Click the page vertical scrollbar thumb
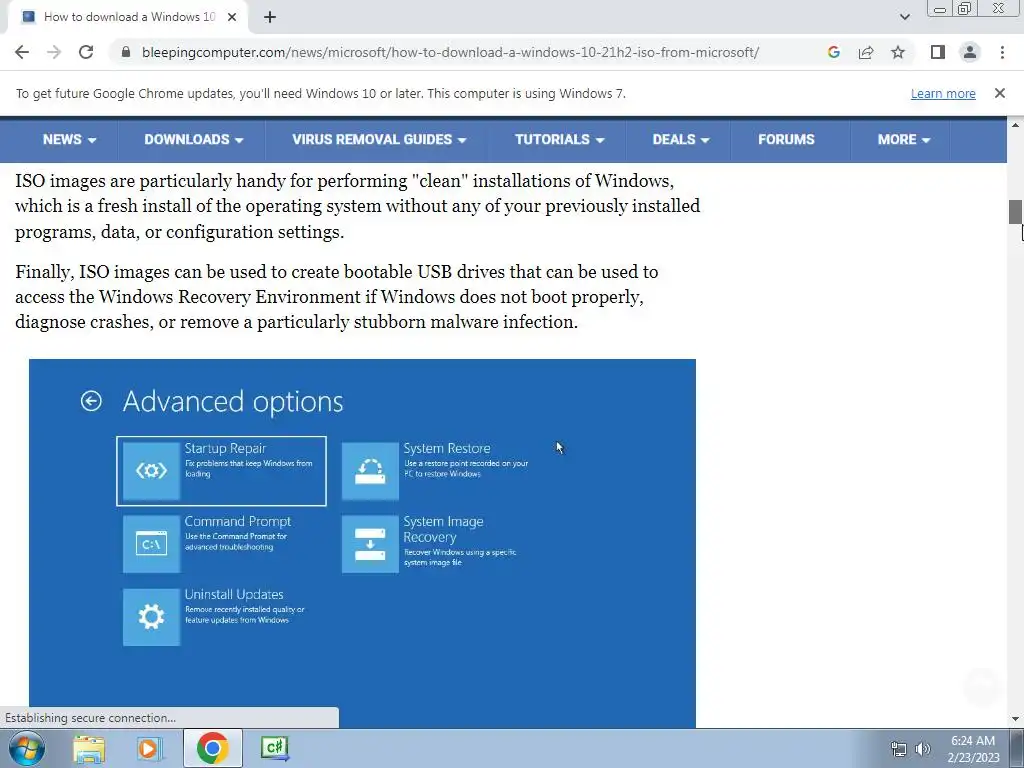This screenshot has height=768, width=1024. 1015,212
